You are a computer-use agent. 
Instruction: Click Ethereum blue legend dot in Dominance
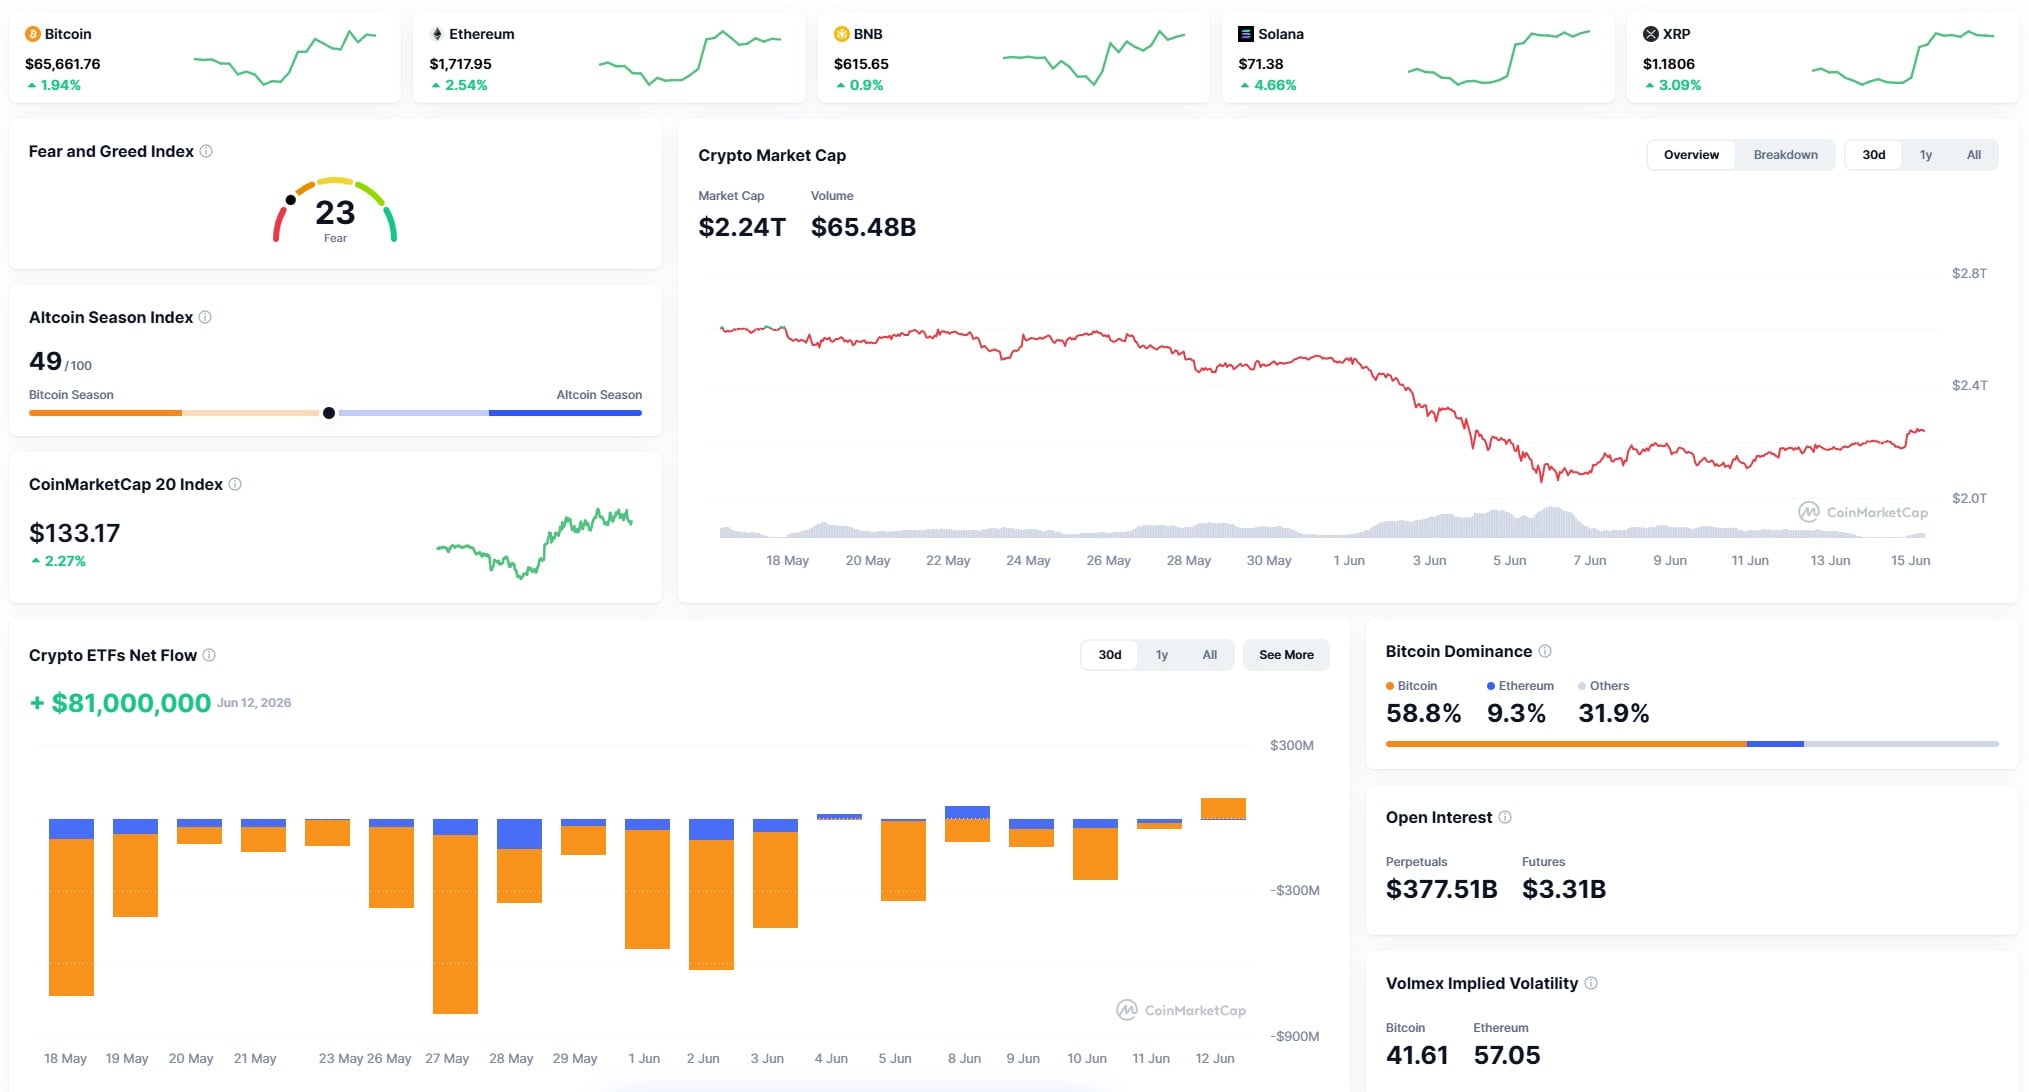pos(1491,686)
